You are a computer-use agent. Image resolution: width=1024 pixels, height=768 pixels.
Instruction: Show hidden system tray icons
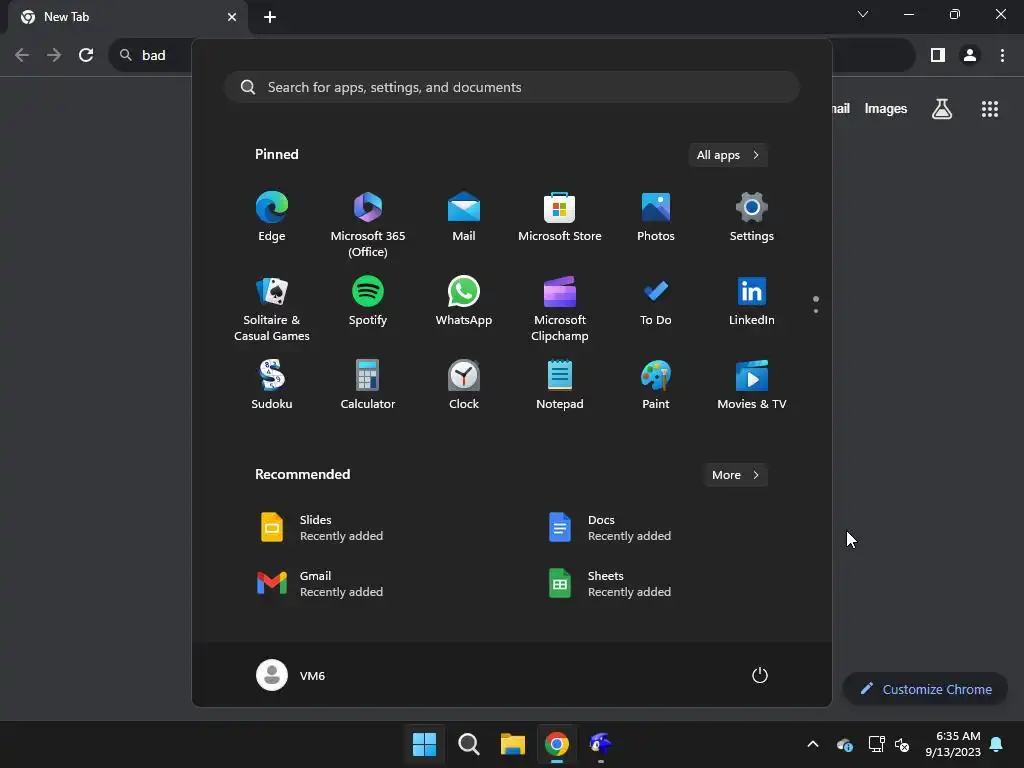coord(813,744)
